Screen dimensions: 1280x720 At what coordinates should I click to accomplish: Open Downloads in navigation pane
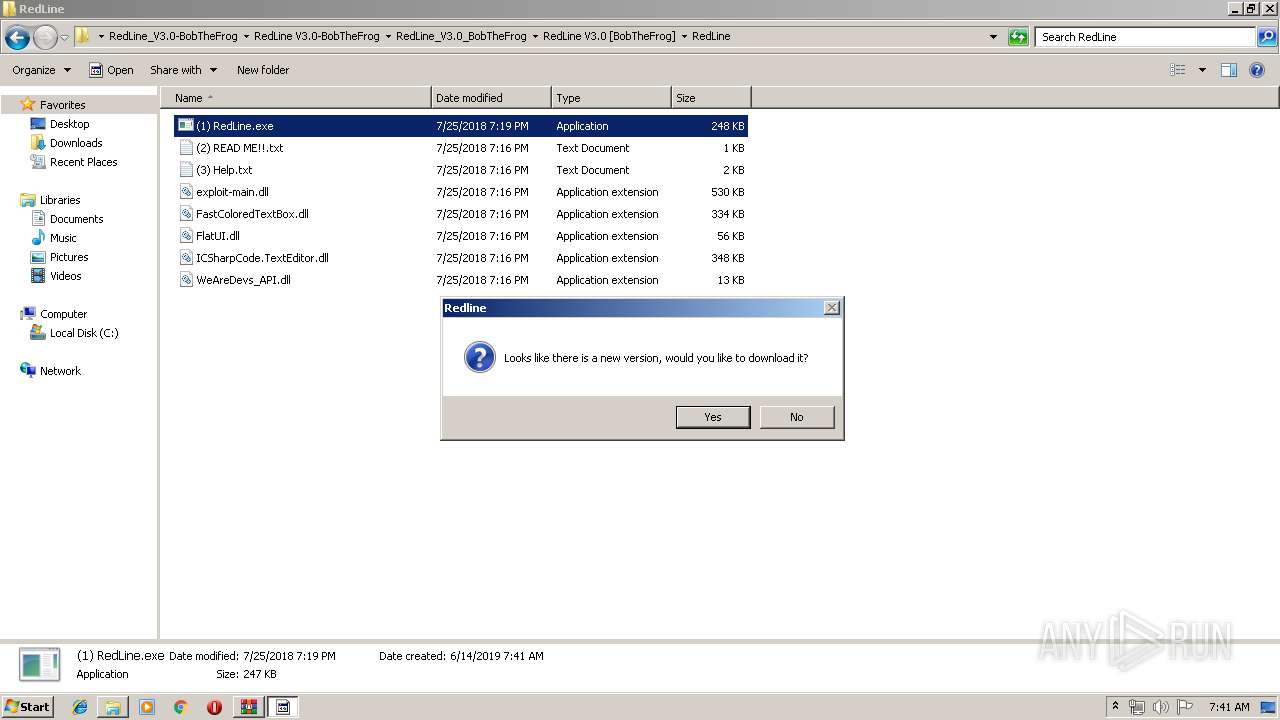point(76,143)
